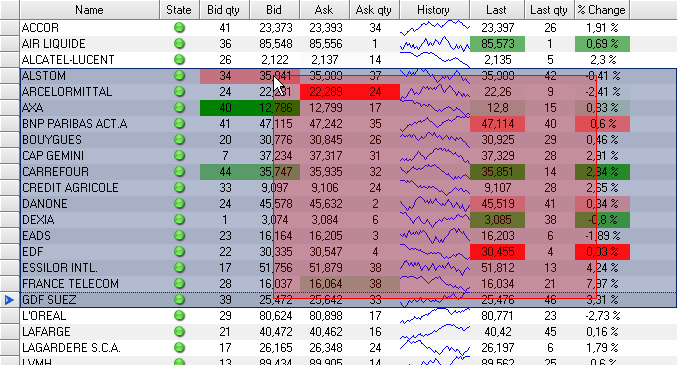Click the green Bid qty cell for AXA
The image size is (677, 365).
[225, 108]
